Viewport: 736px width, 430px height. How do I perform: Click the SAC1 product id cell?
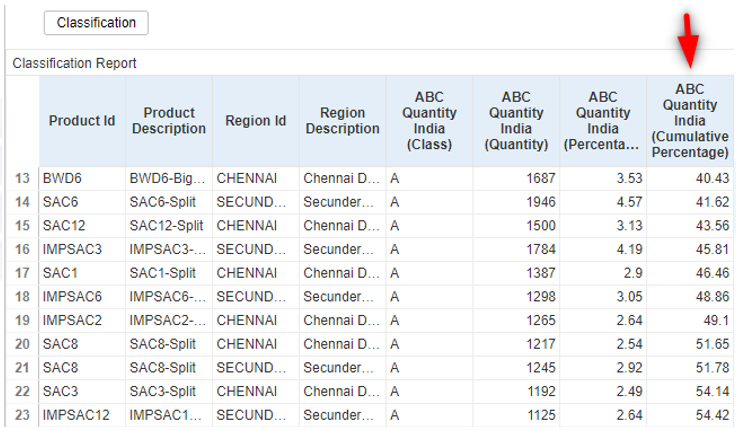tap(82, 272)
